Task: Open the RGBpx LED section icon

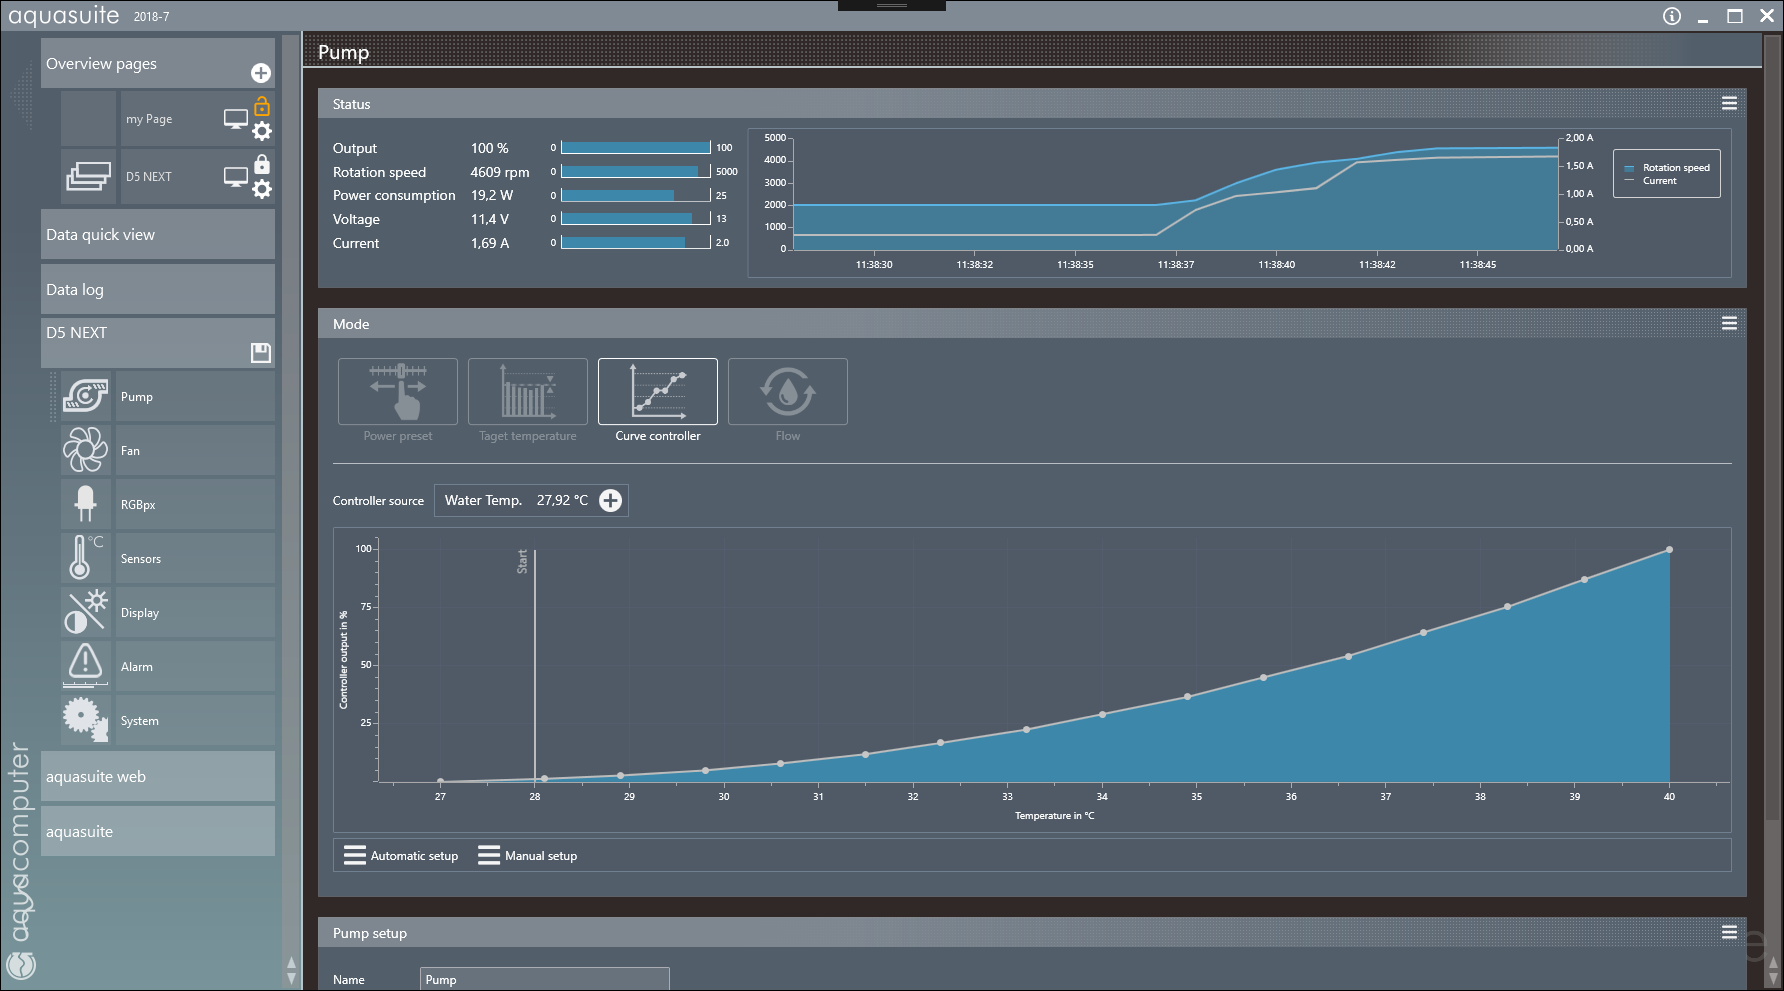Action: (86, 505)
